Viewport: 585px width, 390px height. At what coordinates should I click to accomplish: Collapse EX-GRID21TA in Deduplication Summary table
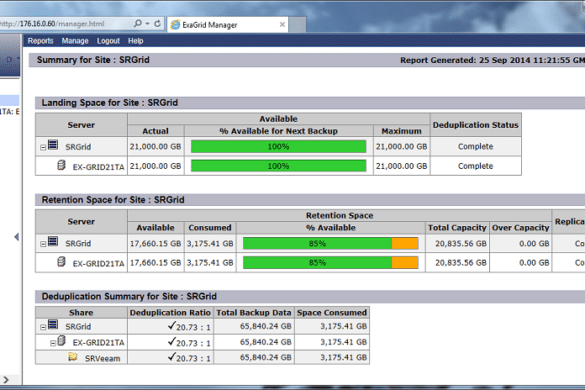pyautogui.click(x=53, y=343)
